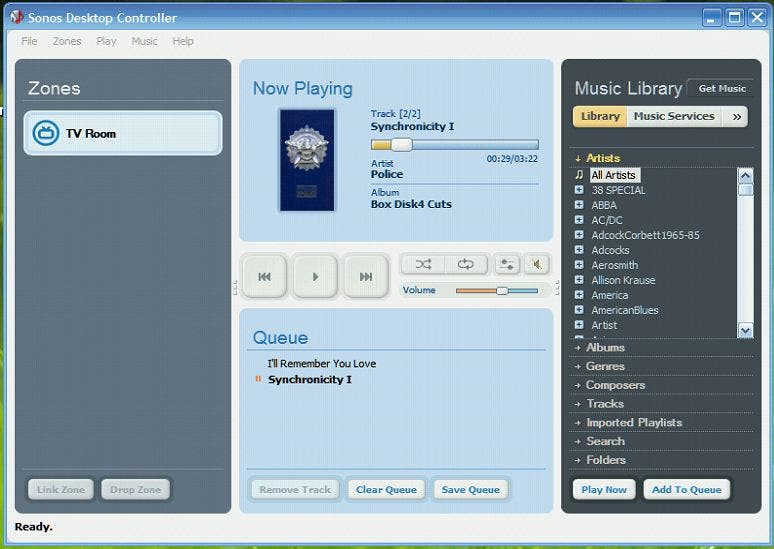774x549 pixels.
Task: Click the play button
Action: point(315,276)
